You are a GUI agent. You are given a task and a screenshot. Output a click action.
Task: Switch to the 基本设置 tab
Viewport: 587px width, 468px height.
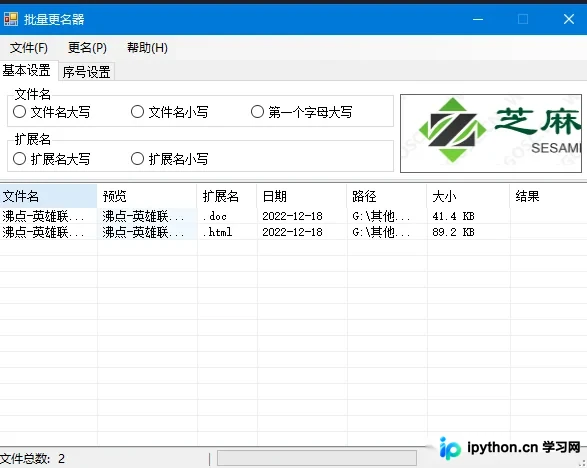[27, 70]
